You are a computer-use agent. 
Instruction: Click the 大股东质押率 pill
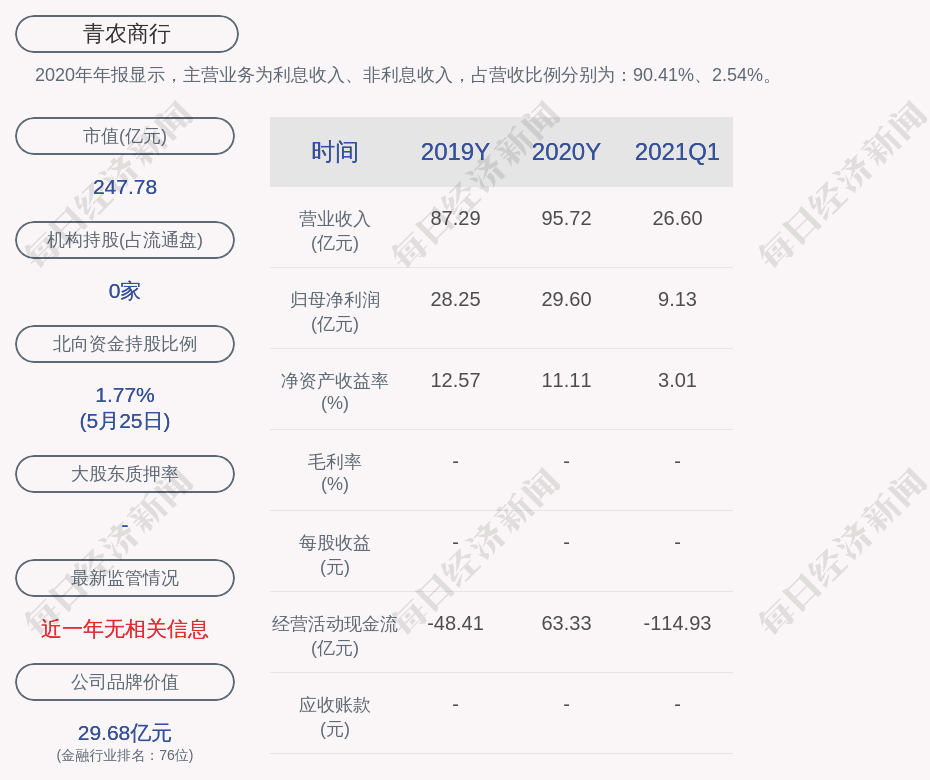(125, 473)
